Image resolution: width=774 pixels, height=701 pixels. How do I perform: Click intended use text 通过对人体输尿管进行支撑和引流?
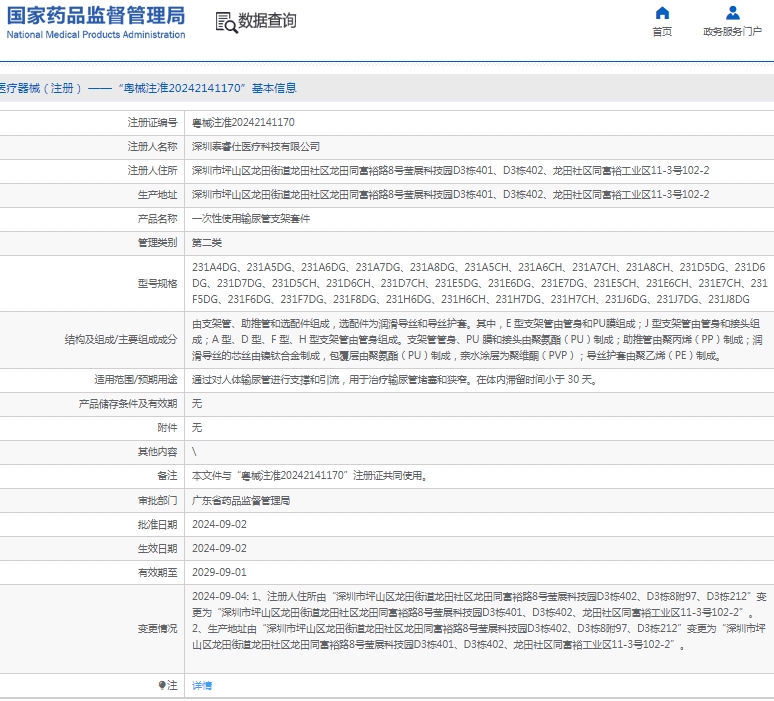(x=393, y=380)
